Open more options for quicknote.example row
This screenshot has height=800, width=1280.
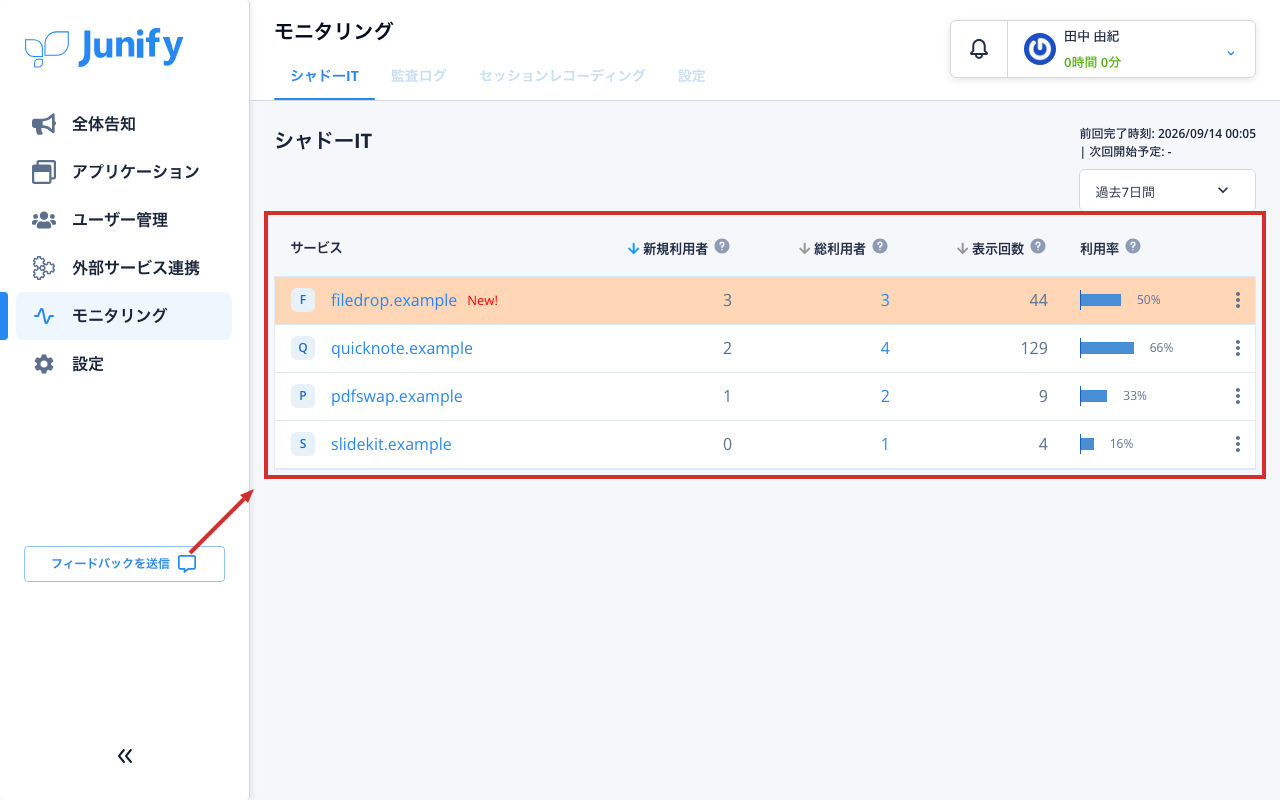click(1238, 348)
